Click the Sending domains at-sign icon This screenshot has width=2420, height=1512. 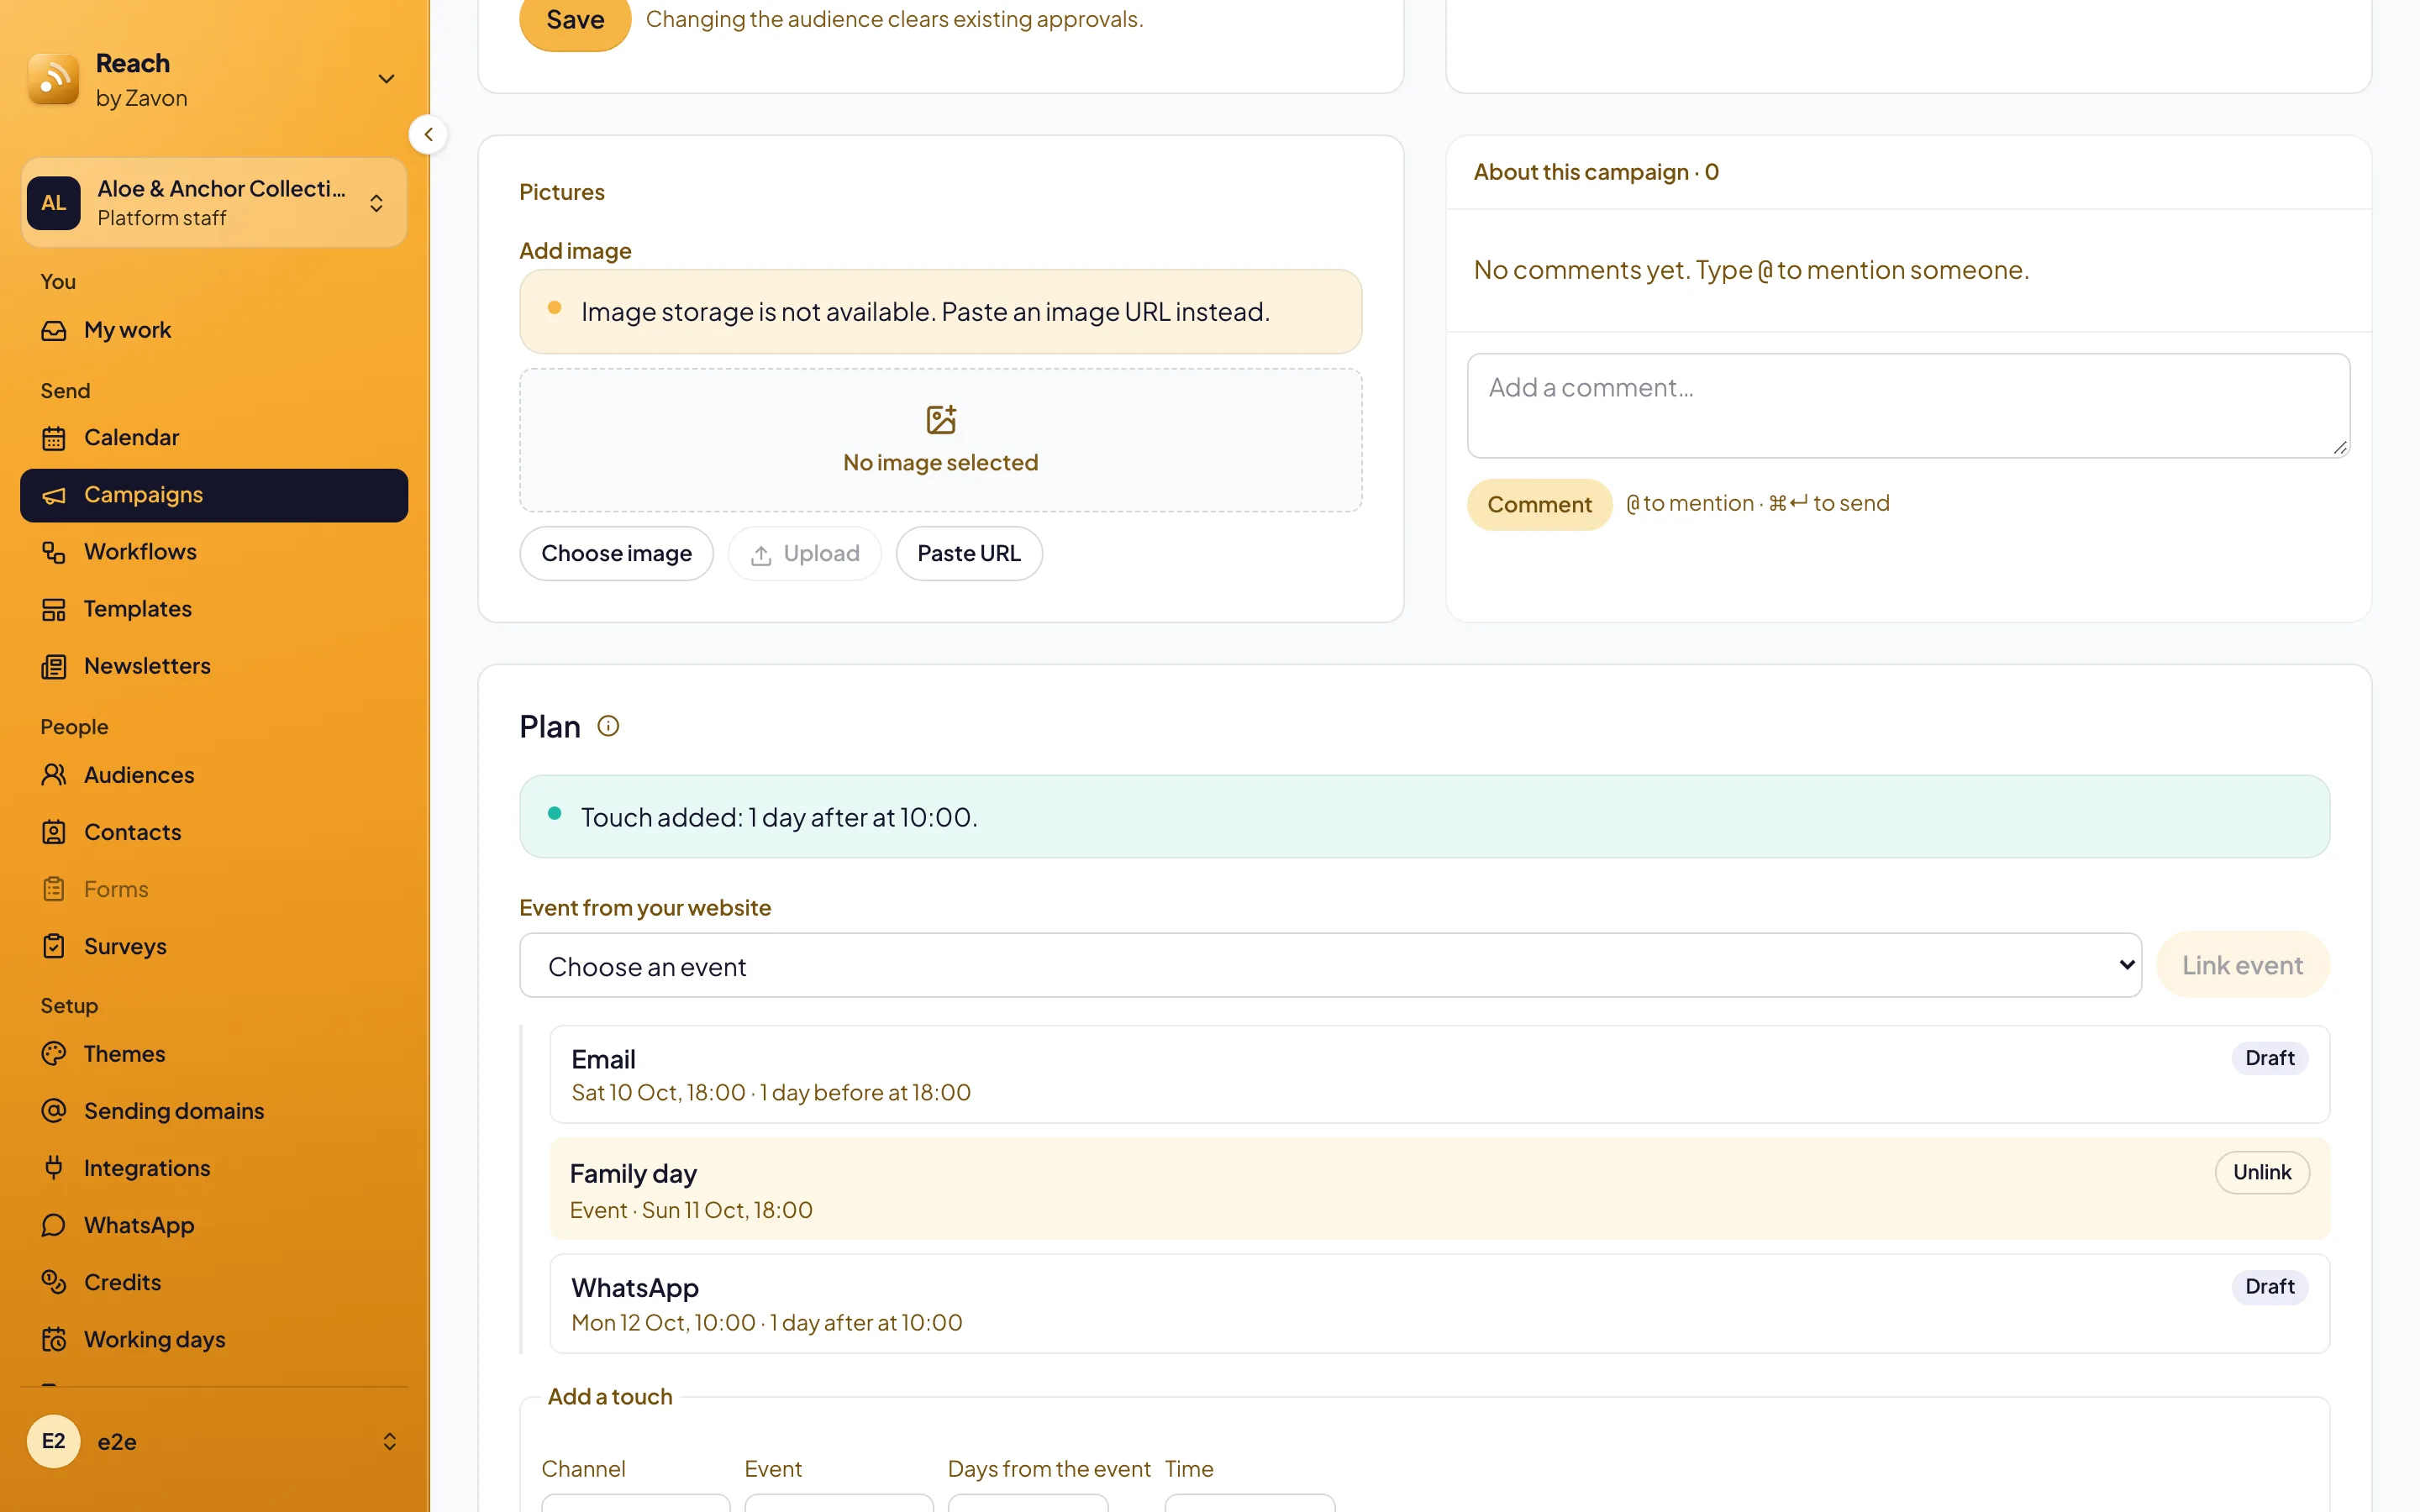click(54, 1111)
